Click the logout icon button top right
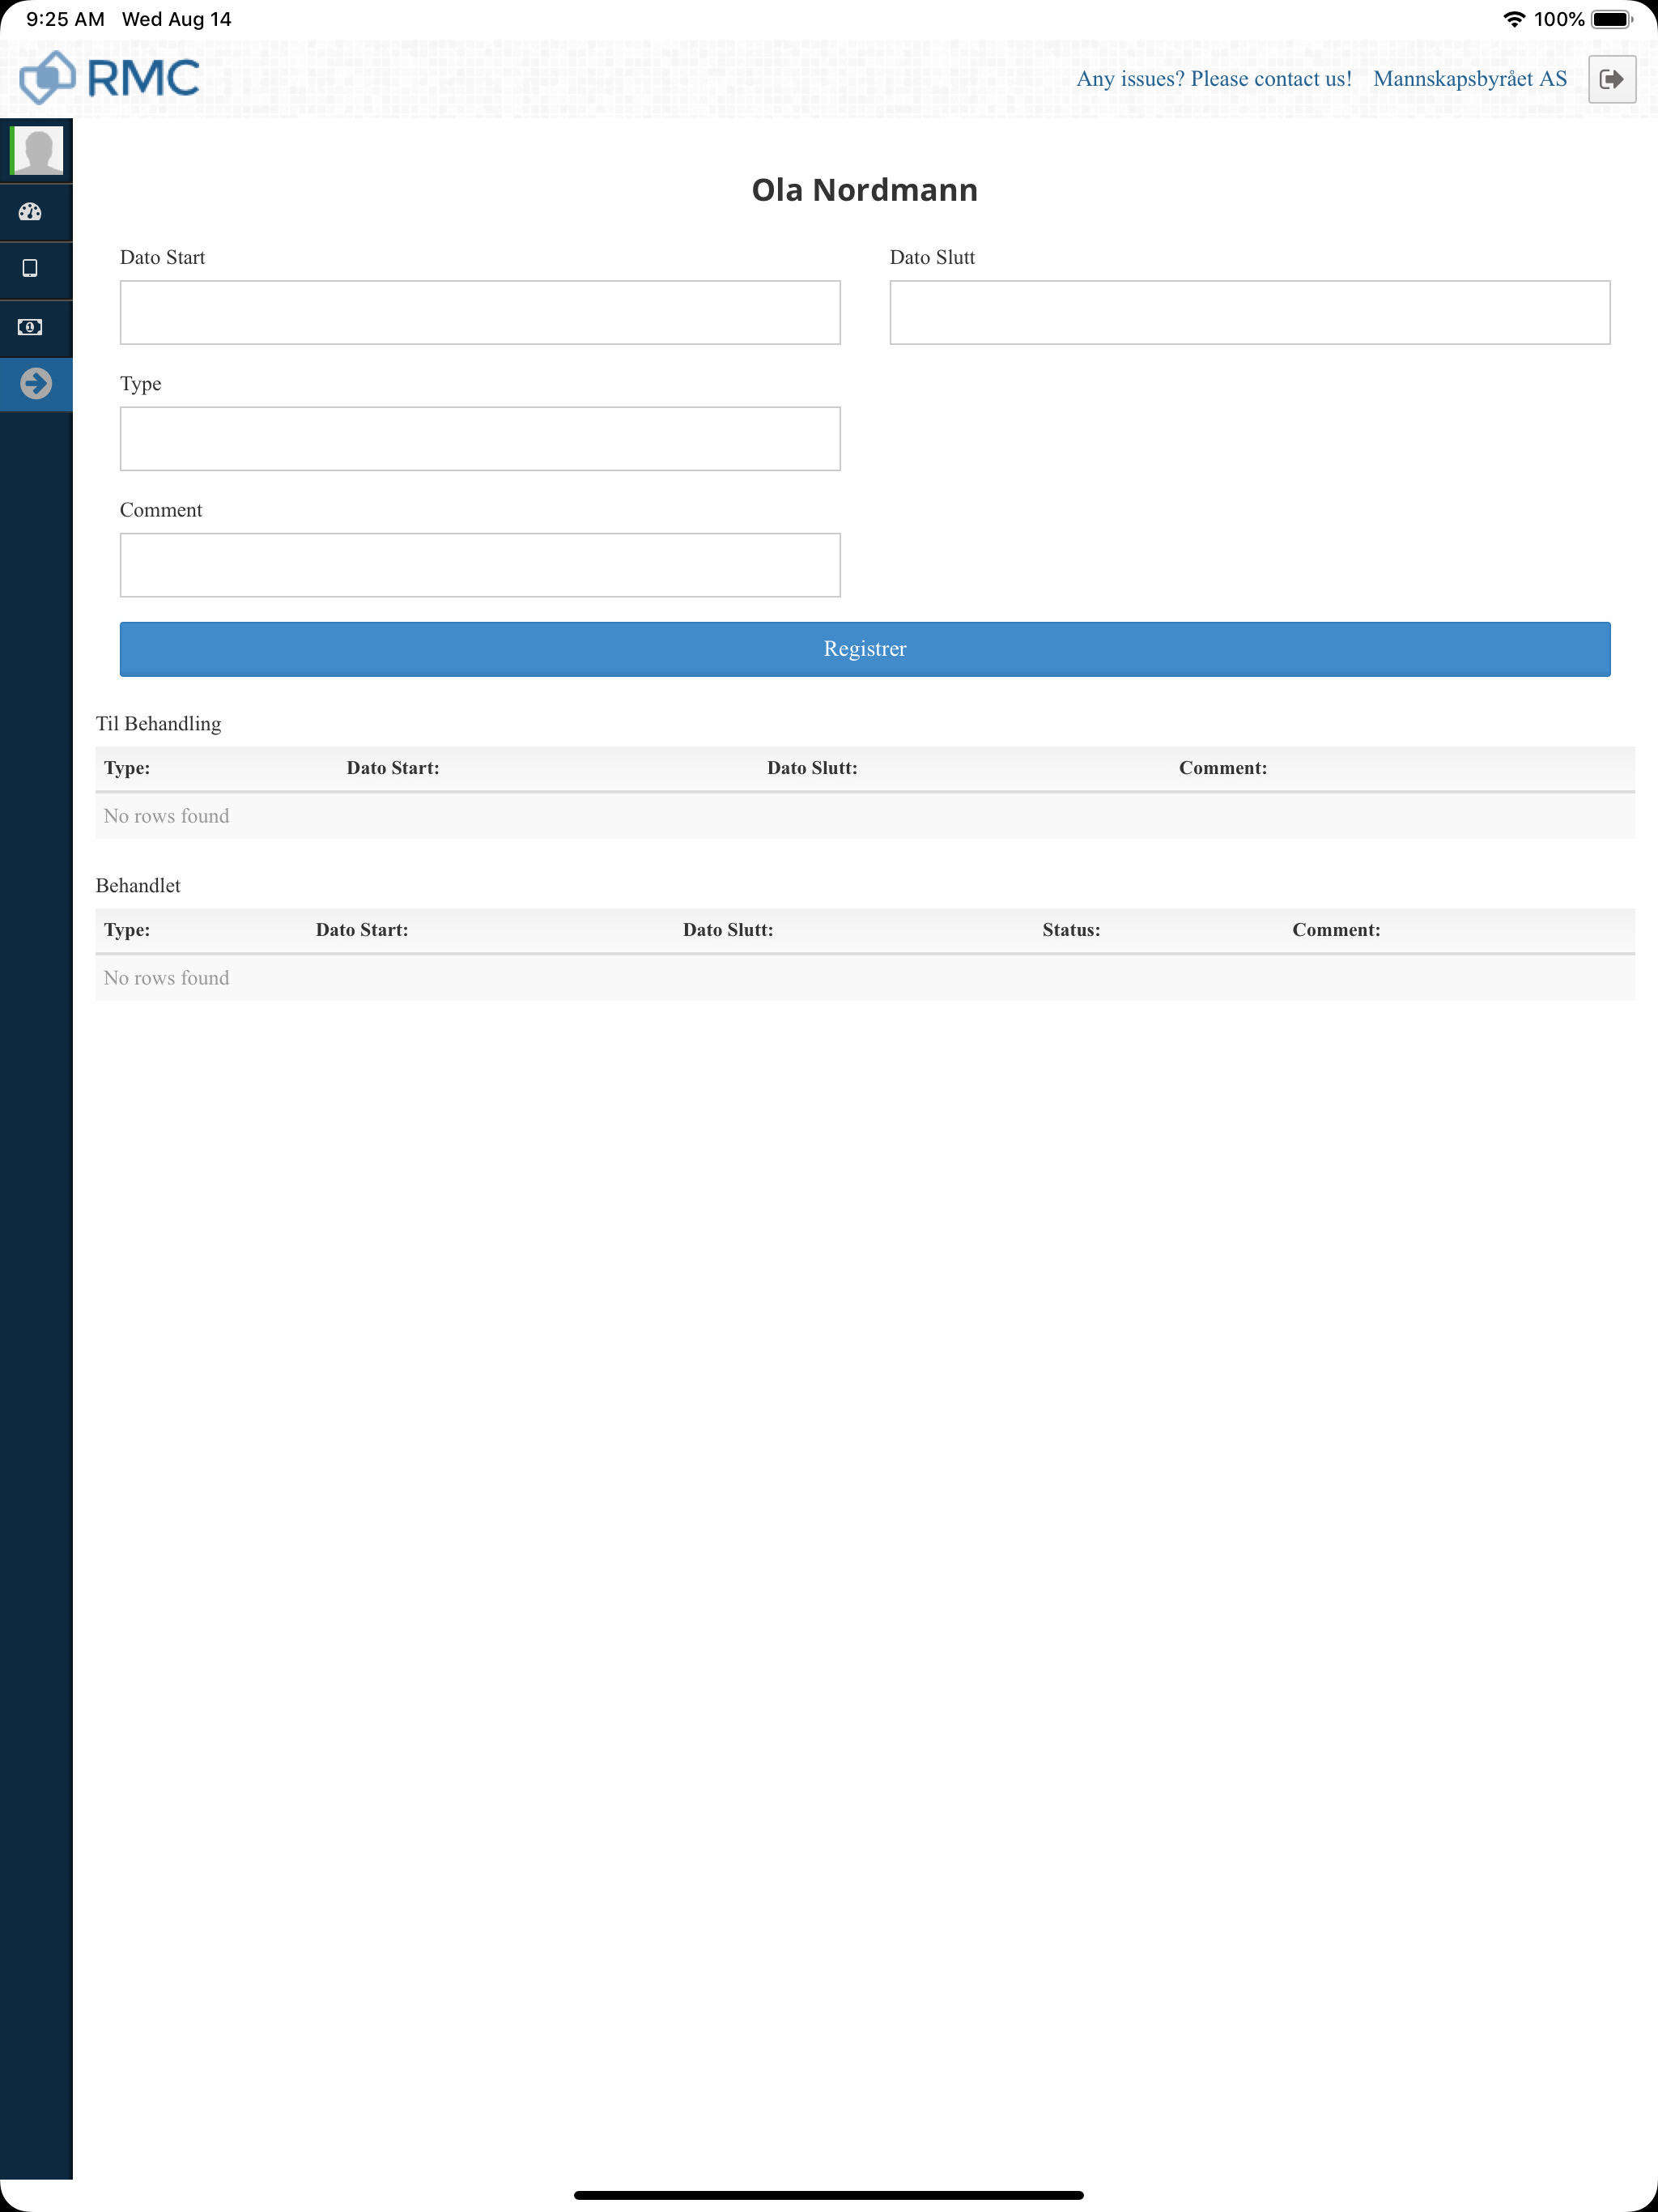The height and width of the screenshot is (2212, 1658). [1612, 79]
